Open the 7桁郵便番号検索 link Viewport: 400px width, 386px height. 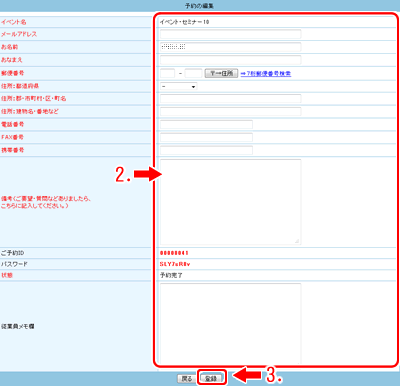pyautogui.click(x=266, y=73)
